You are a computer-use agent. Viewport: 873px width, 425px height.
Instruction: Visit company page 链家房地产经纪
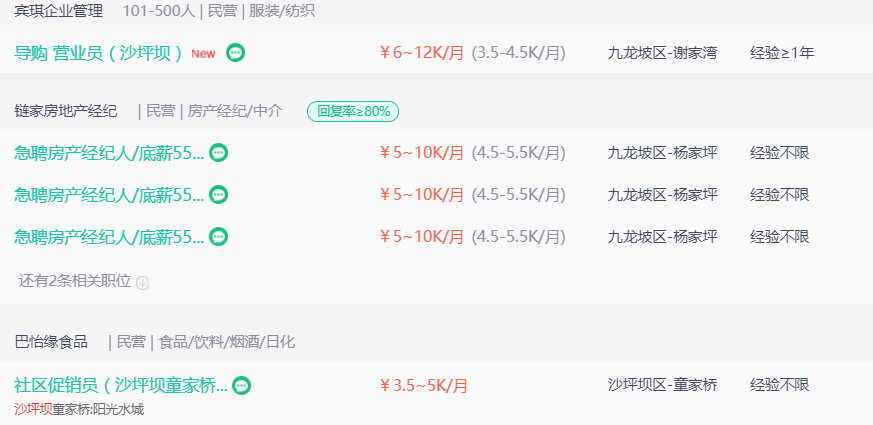pyautogui.click(x=66, y=111)
